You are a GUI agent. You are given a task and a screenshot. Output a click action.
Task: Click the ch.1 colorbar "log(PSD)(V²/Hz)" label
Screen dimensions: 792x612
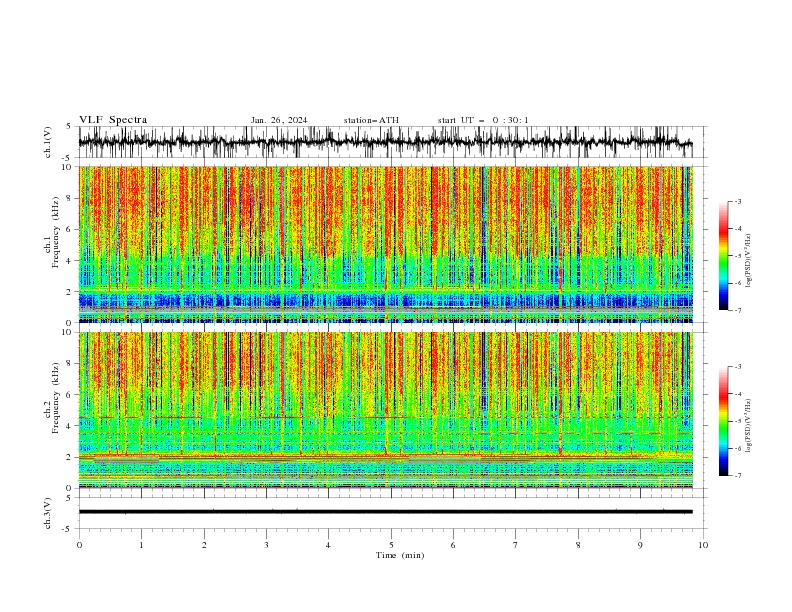point(748,261)
